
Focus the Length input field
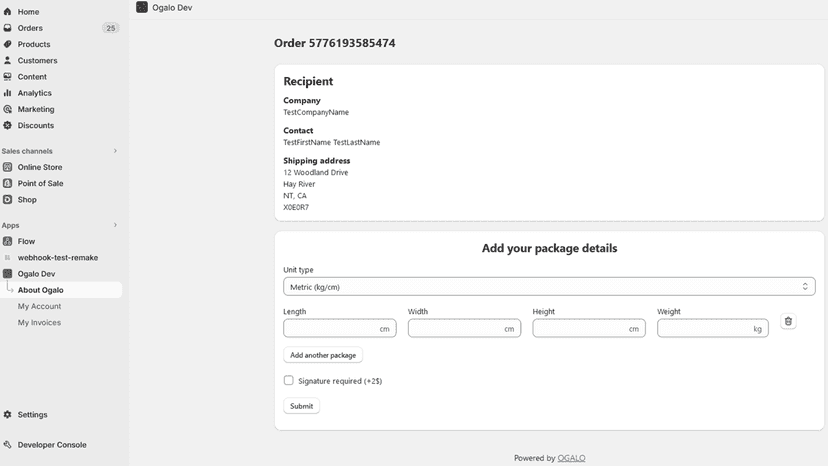[340, 328]
